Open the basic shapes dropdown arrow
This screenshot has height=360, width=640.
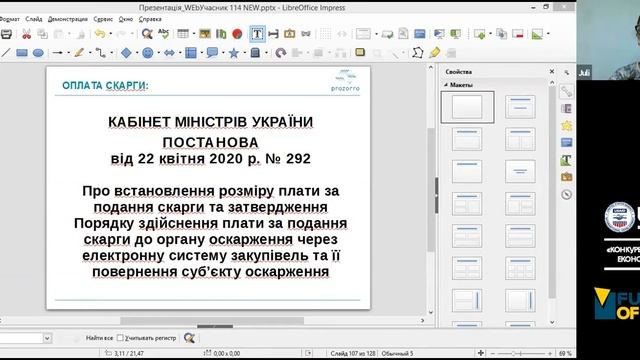137,53
